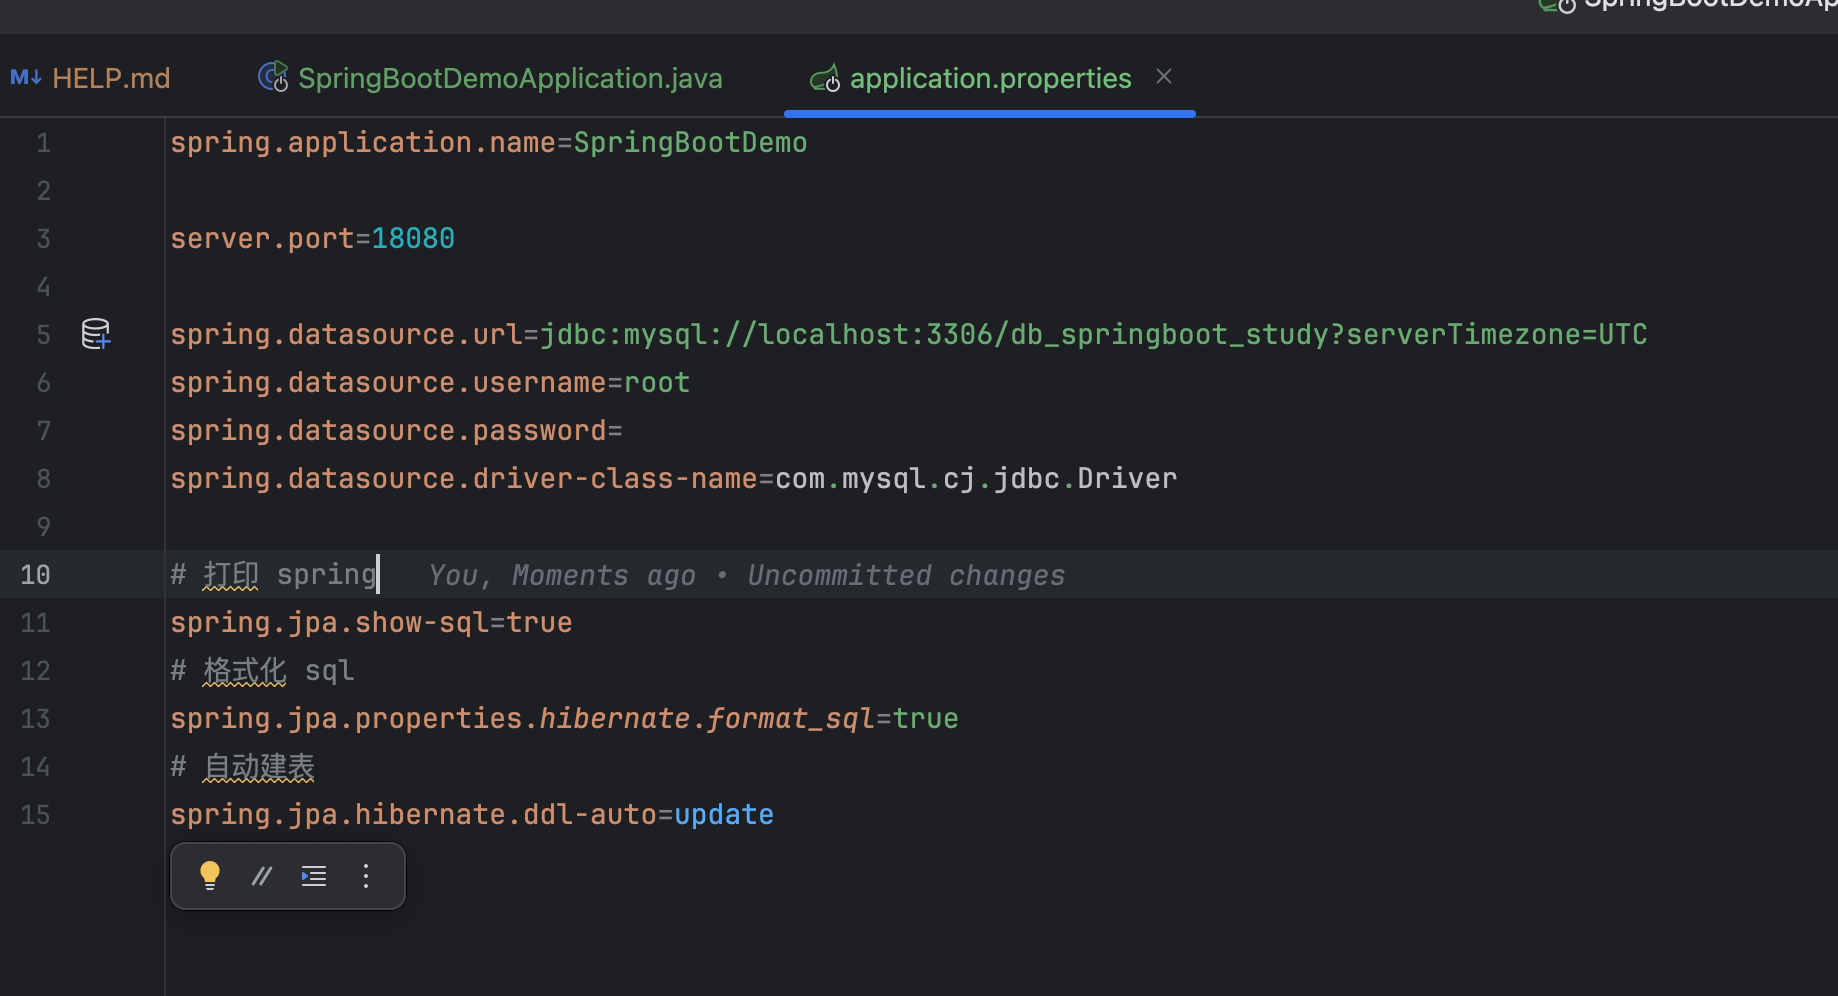Open more options in floating toolbar
The width and height of the screenshot is (1838, 996).
click(x=366, y=876)
